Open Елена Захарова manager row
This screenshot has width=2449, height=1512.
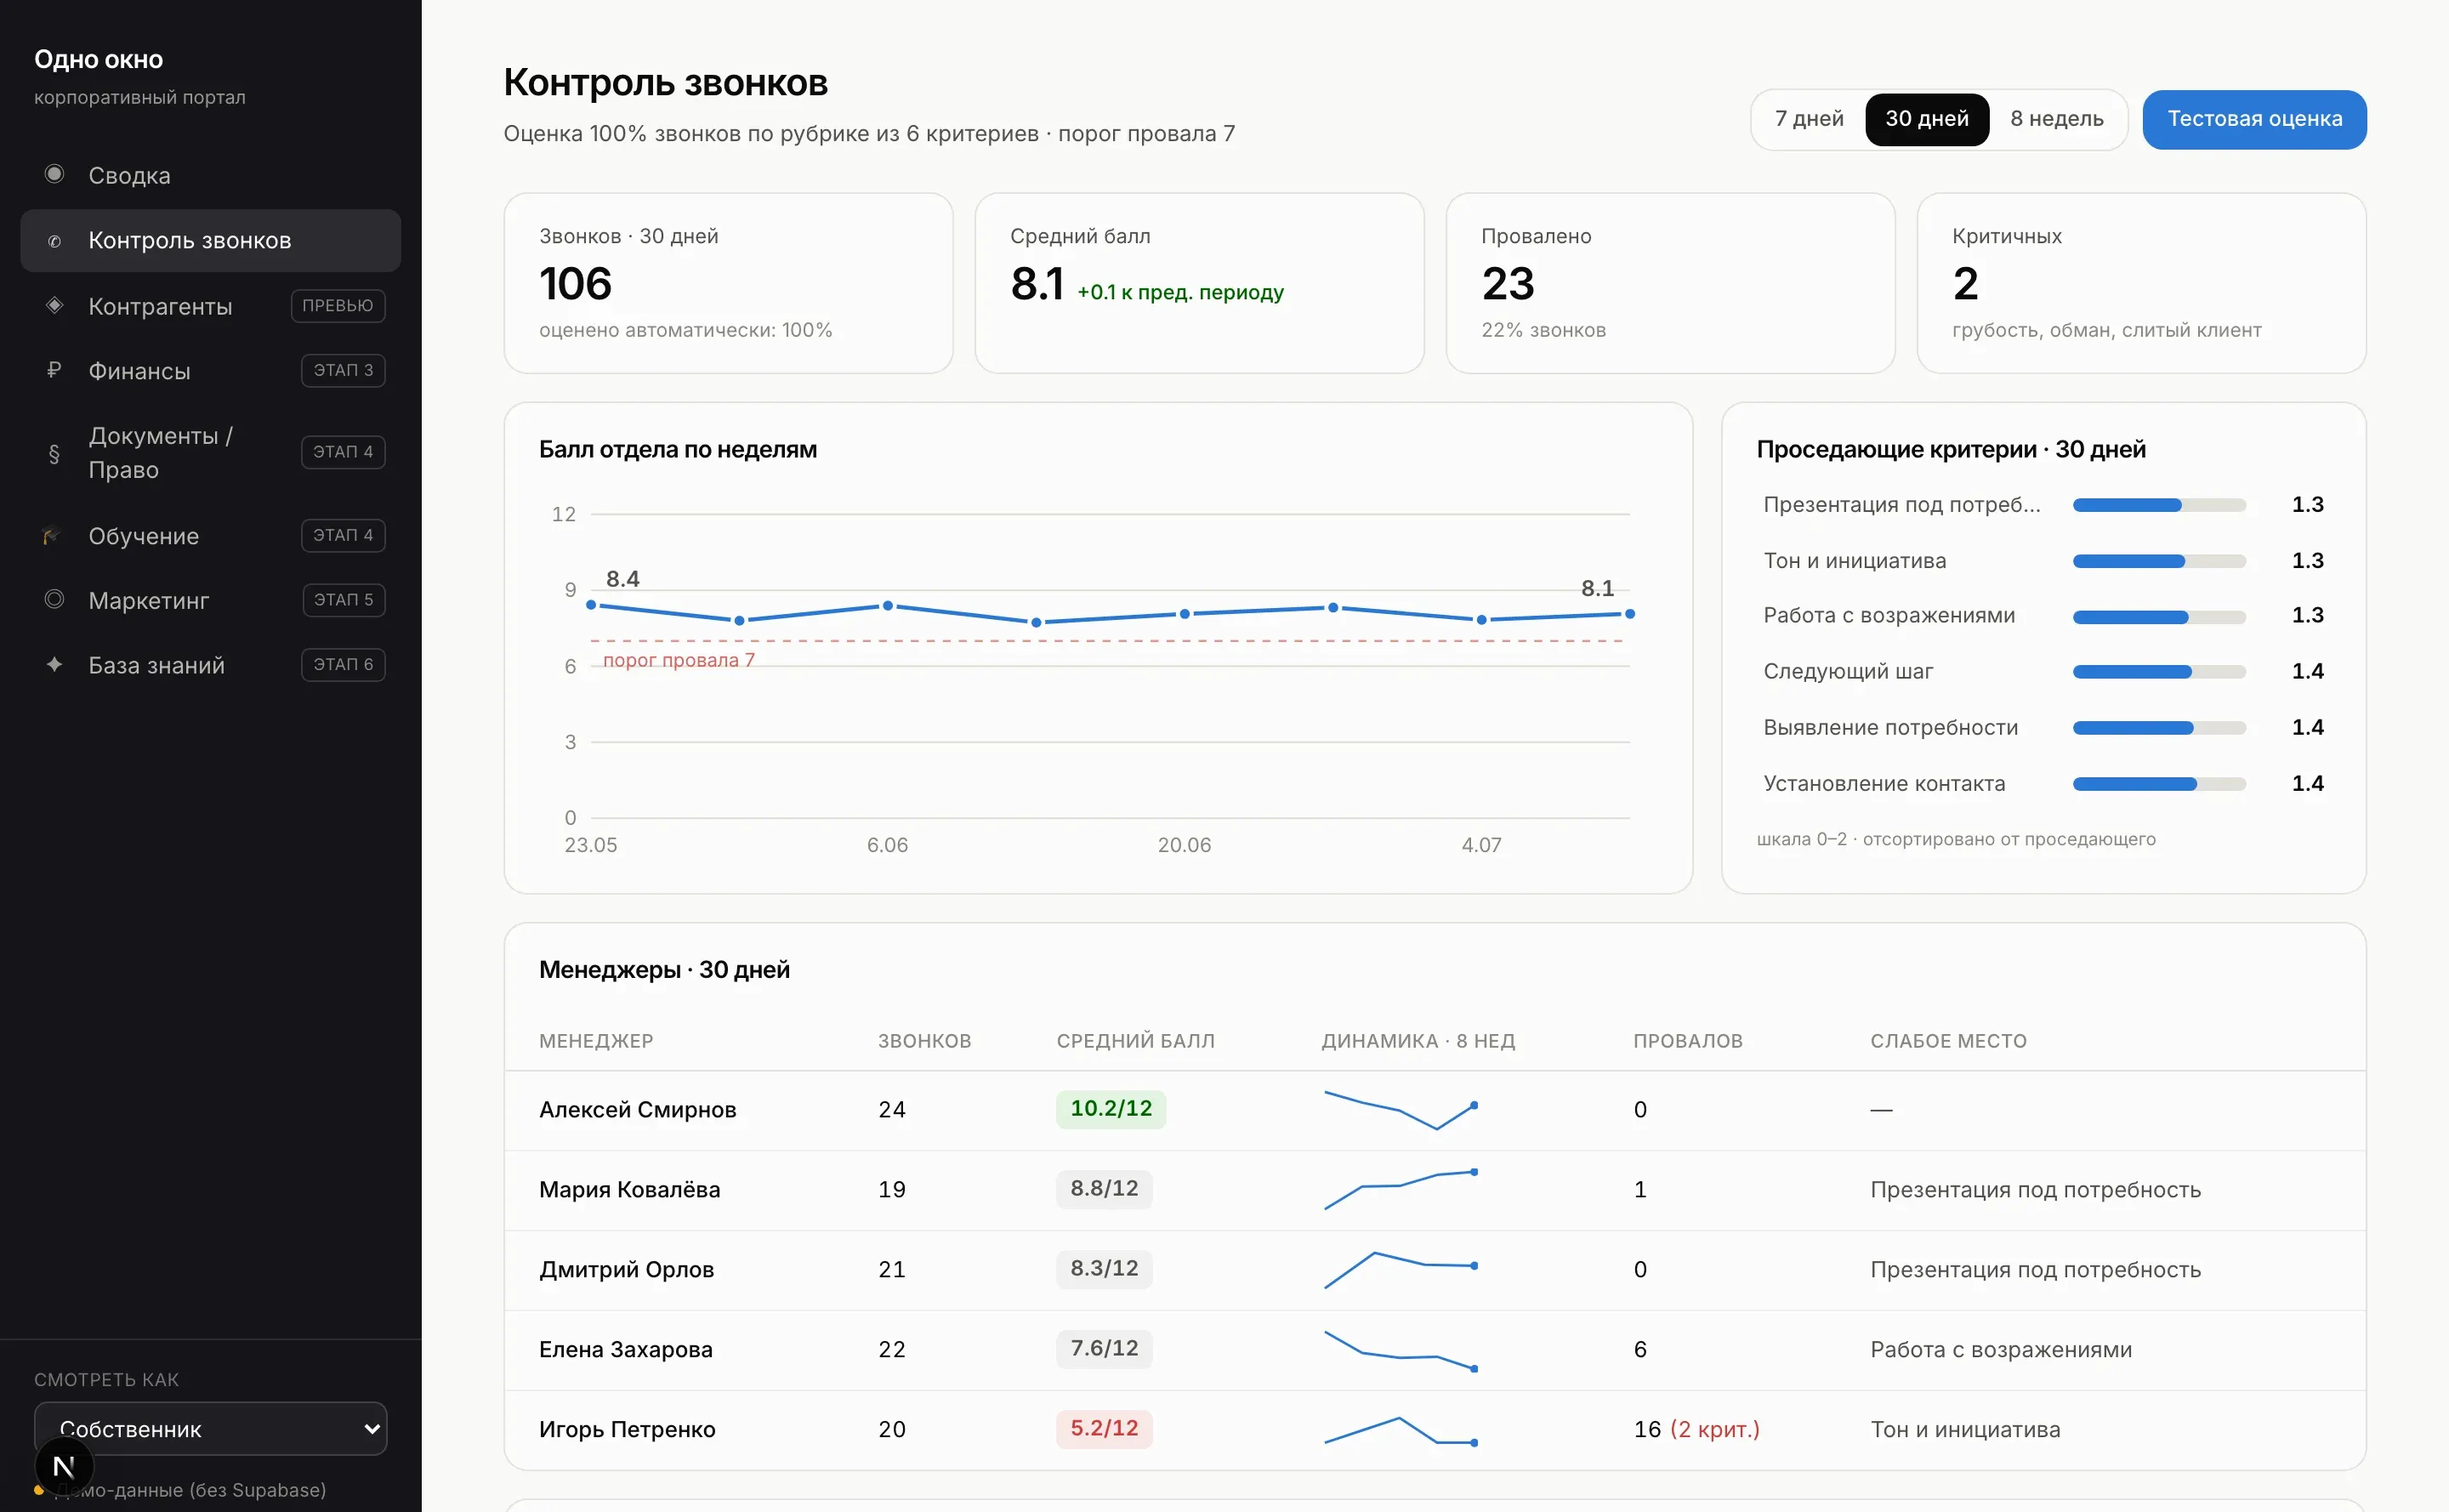[1434, 1350]
